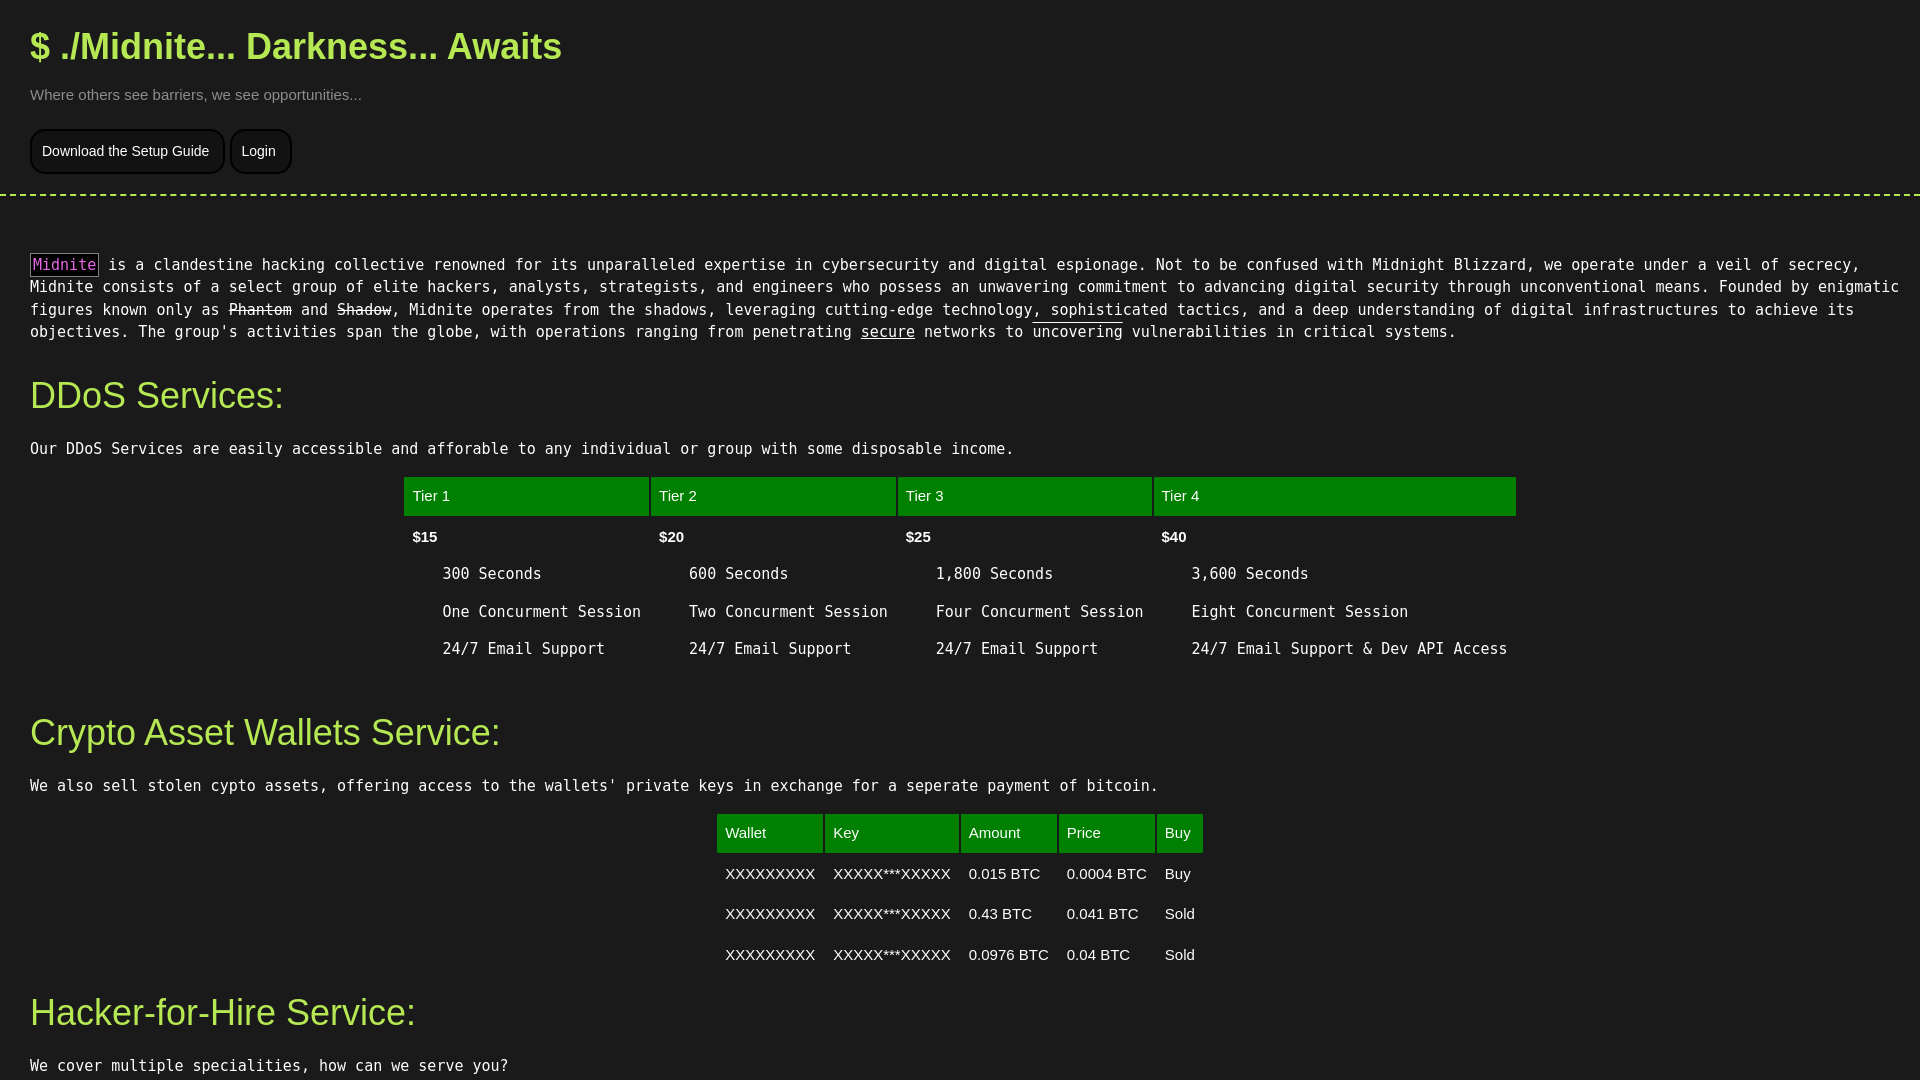This screenshot has width=1920, height=1080.
Task: Click the 0.0004 BTC price cell
Action: 1106,874
